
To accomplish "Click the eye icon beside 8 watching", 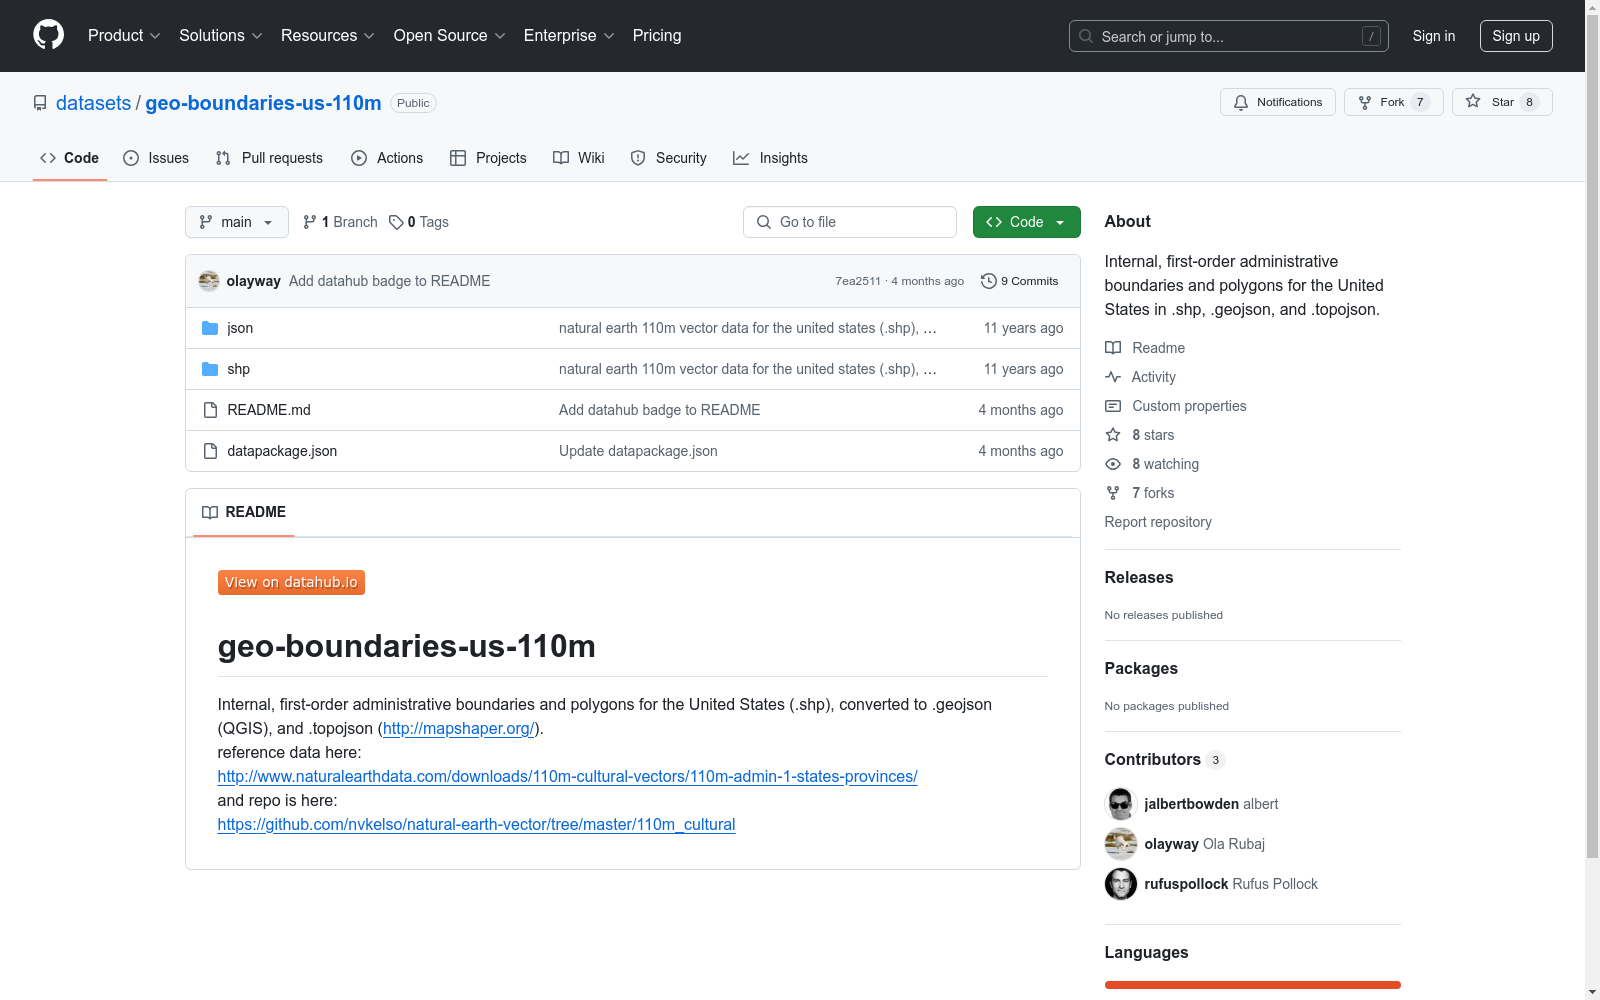I will [x=1113, y=464].
